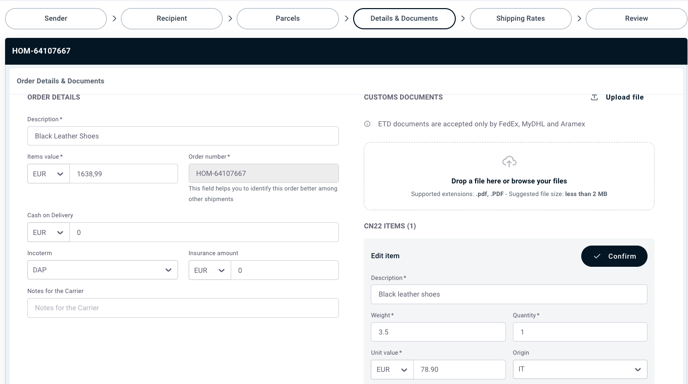This screenshot has height=384, width=688.
Task: Go to the Sender step tab
Action: click(56, 18)
